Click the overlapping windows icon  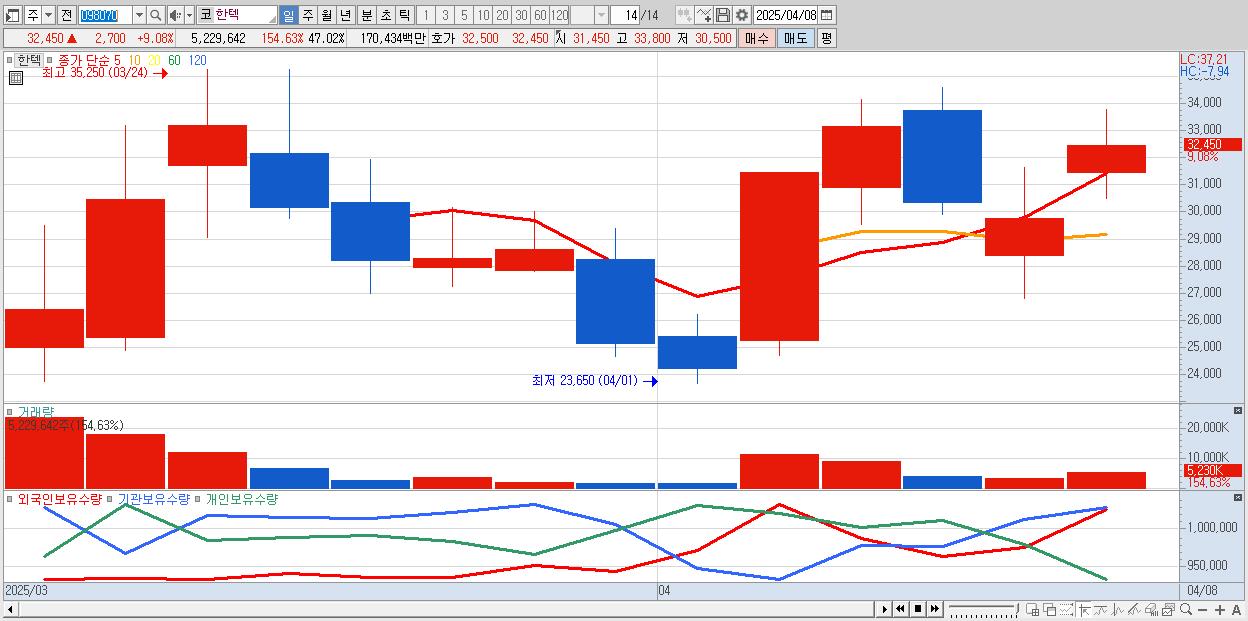pos(1050,609)
